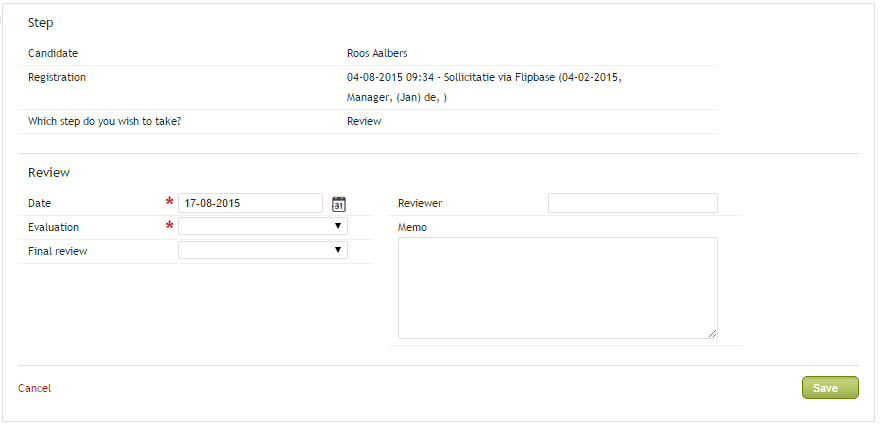Viewport: 880px width, 426px height.
Task: Click the Date input field
Action: click(x=250, y=203)
